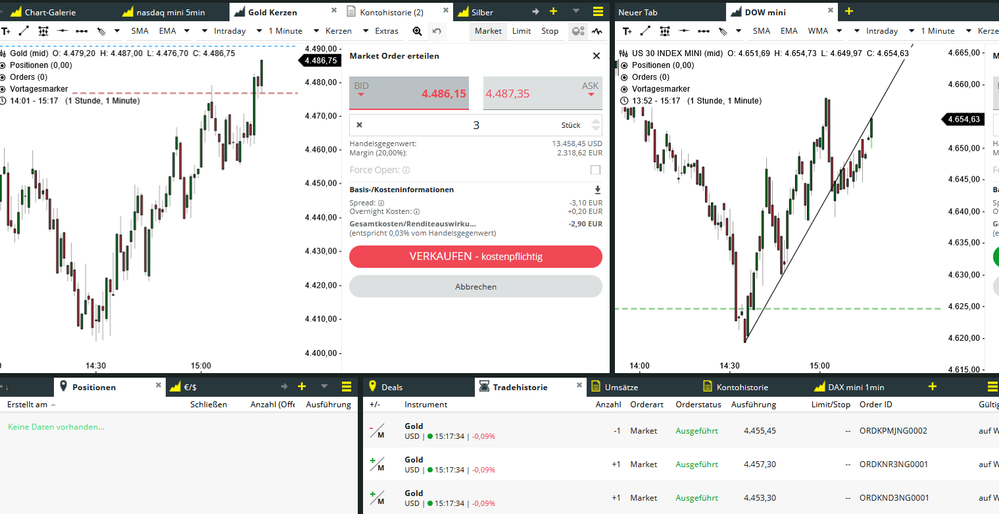Expand indicator dropdown after WMA in DOW chart

pos(839,31)
